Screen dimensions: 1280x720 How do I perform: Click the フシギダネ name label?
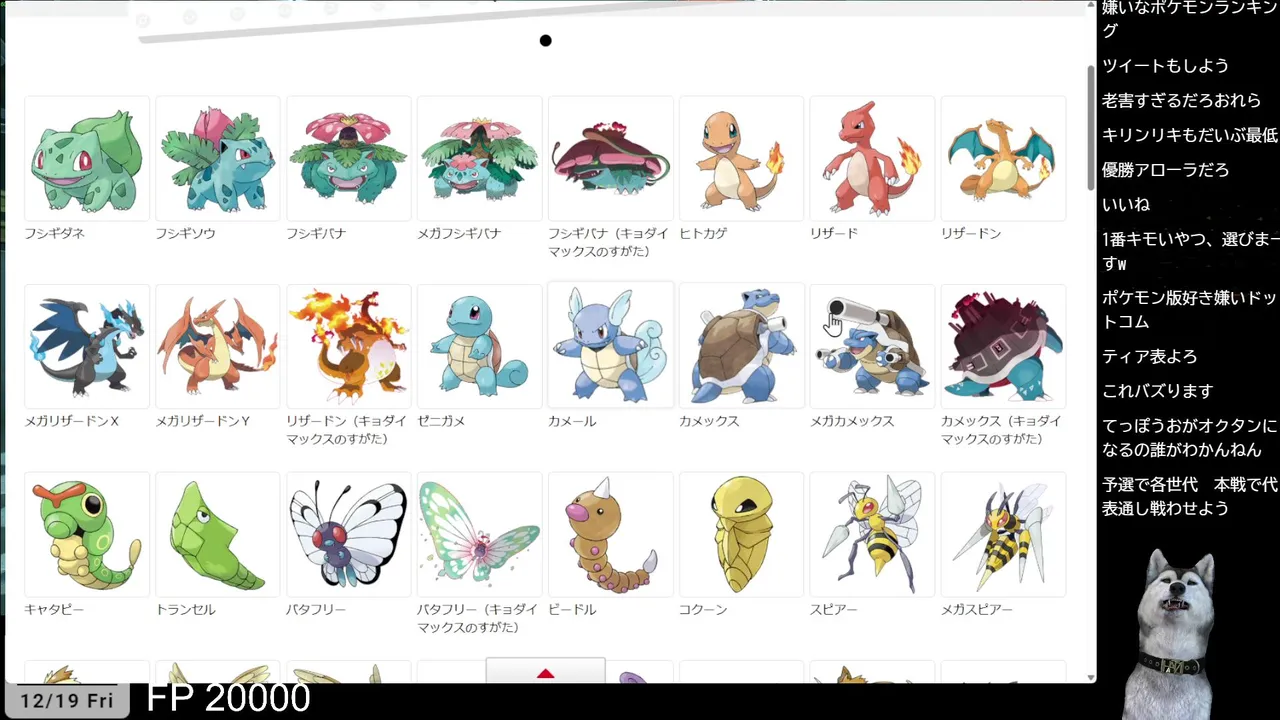(x=55, y=233)
